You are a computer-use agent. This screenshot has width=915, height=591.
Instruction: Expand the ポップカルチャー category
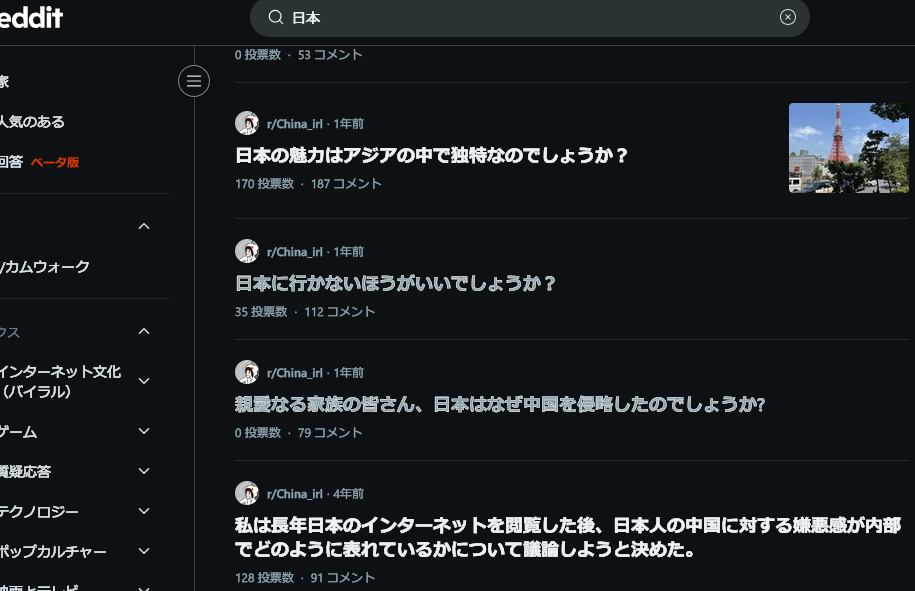(144, 551)
